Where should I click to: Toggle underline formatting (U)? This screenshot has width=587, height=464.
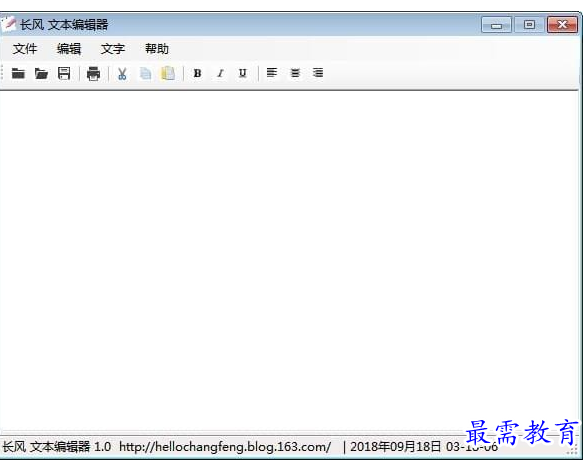click(x=243, y=73)
